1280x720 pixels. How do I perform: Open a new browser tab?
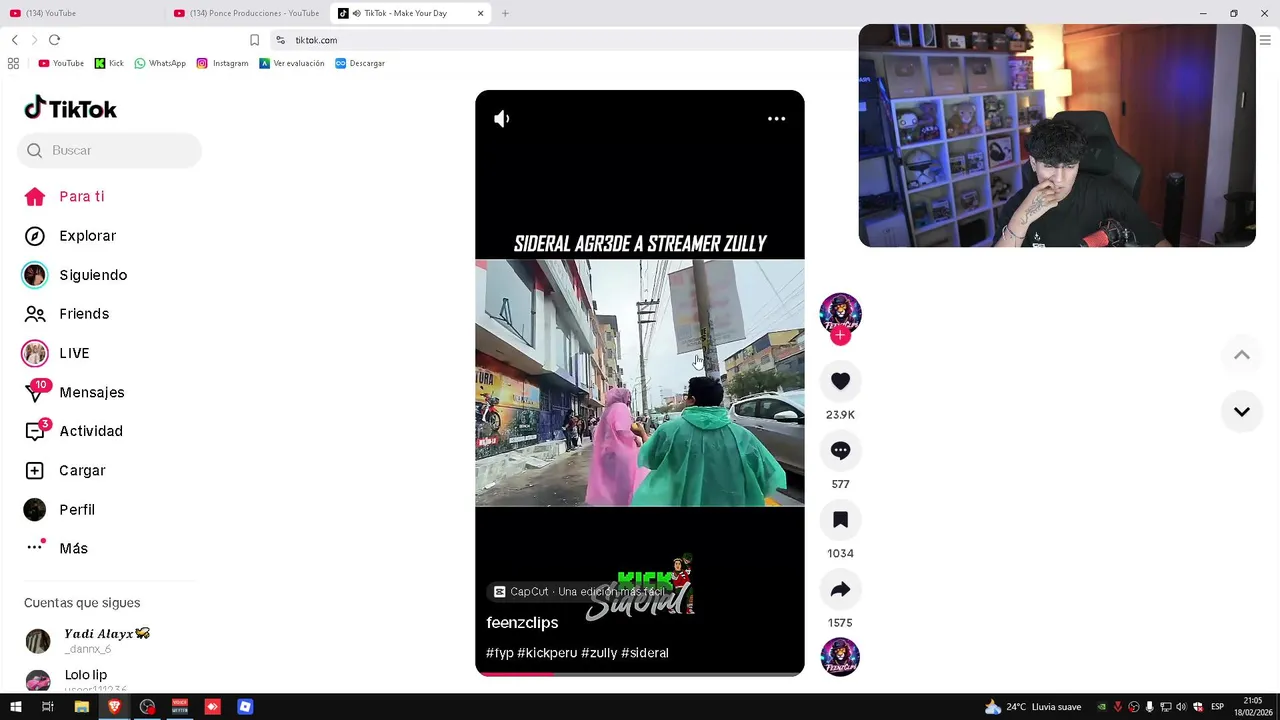pyautogui.click(x=505, y=13)
